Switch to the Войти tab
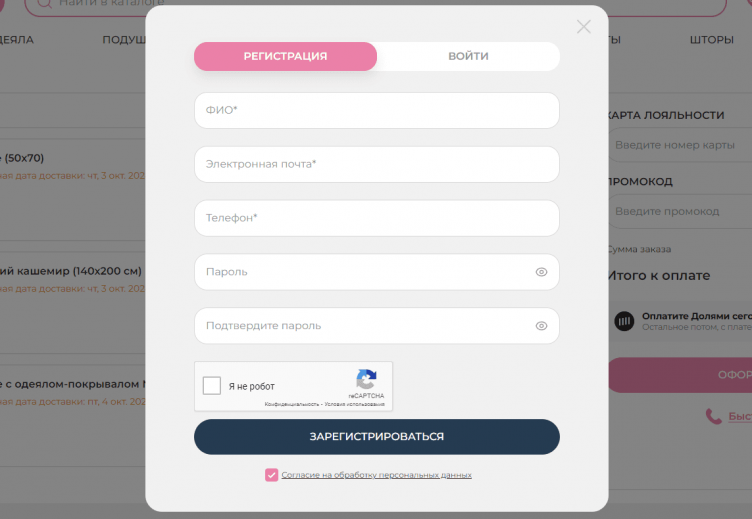This screenshot has height=519, width=752. pos(468,56)
